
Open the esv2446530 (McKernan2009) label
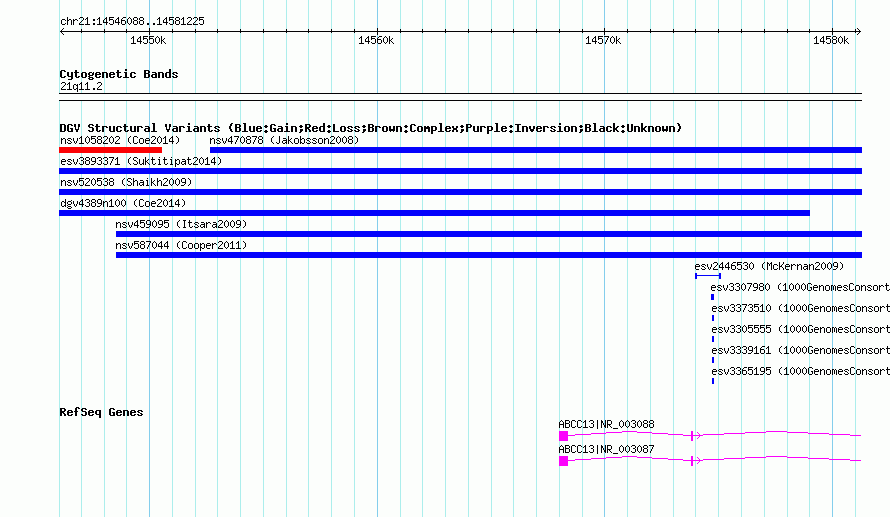tap(769, 266)
